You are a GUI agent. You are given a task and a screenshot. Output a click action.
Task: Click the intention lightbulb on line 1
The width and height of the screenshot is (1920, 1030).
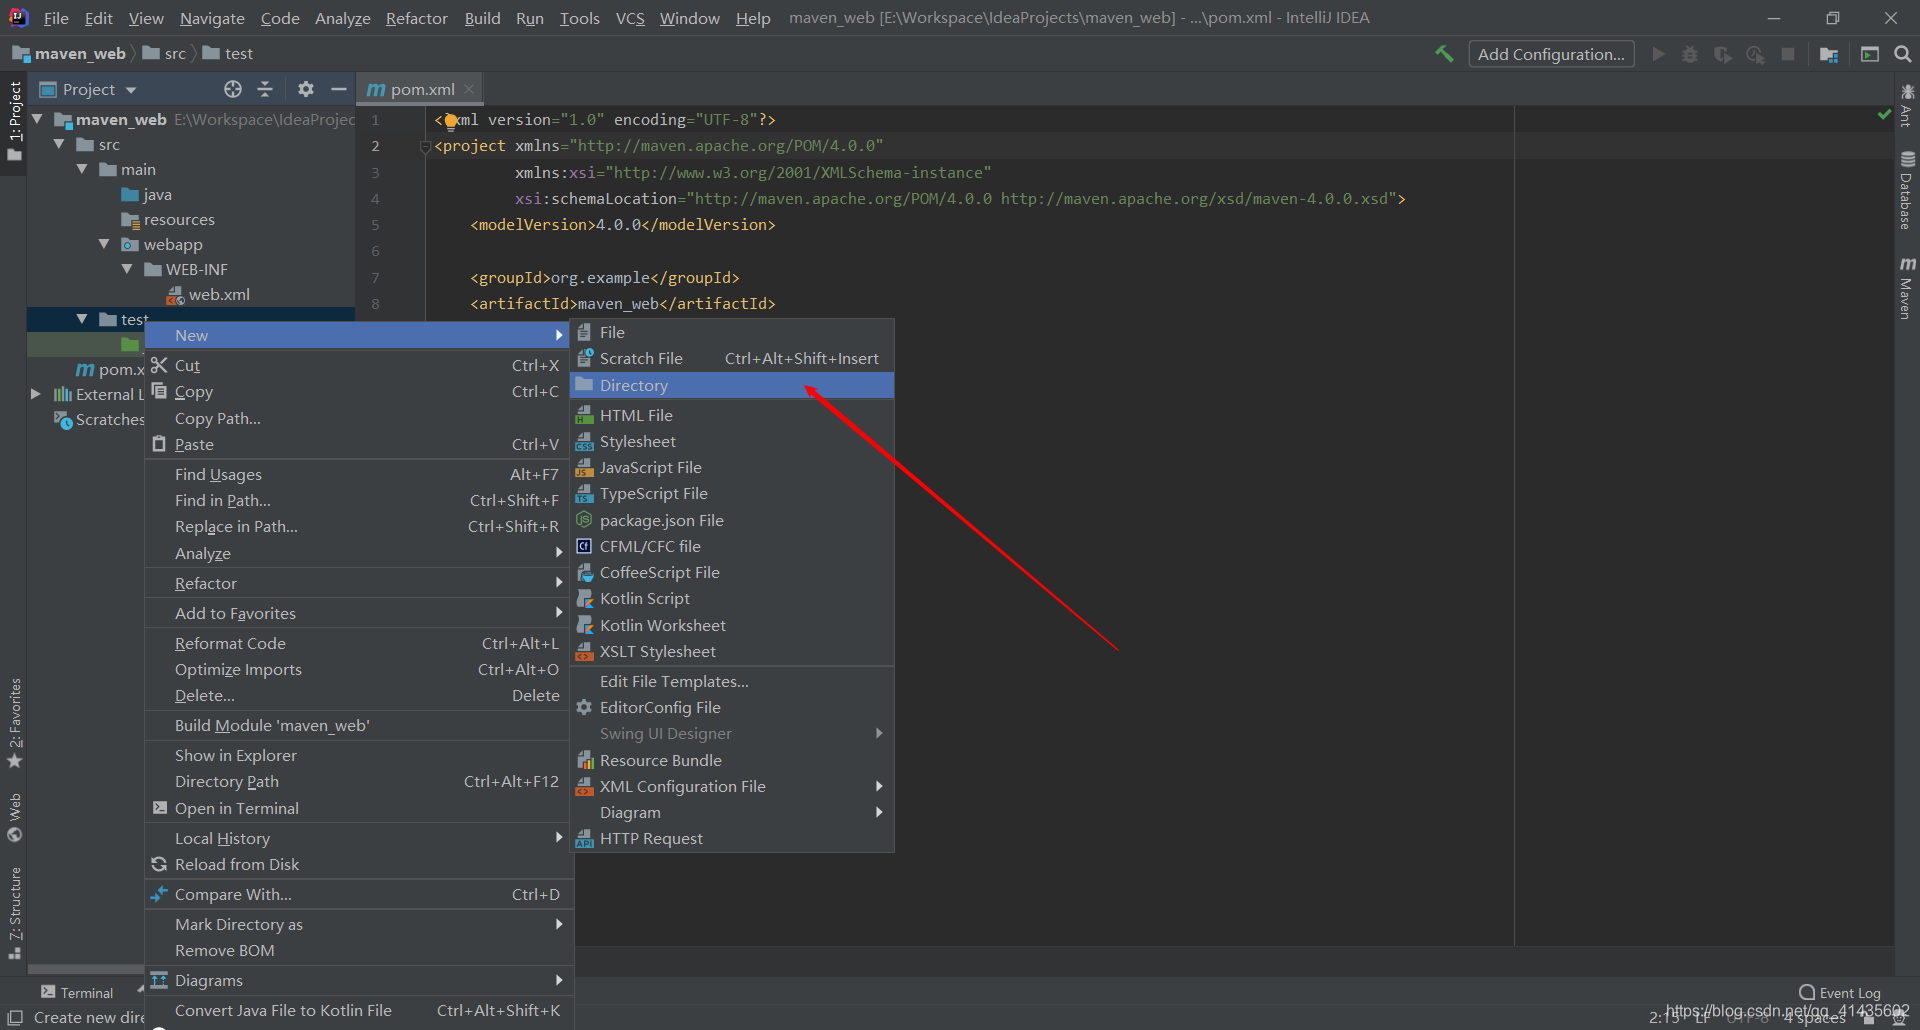[x=451, y=121]
